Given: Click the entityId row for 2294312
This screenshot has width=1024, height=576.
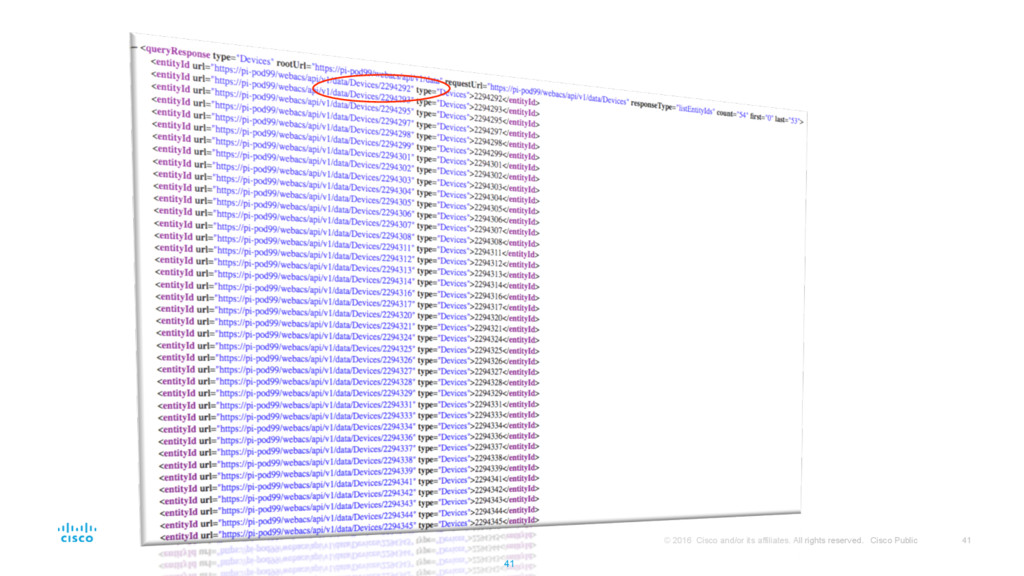Looking at the screenshot, I should pyautogui.click(x=347, y=258).
